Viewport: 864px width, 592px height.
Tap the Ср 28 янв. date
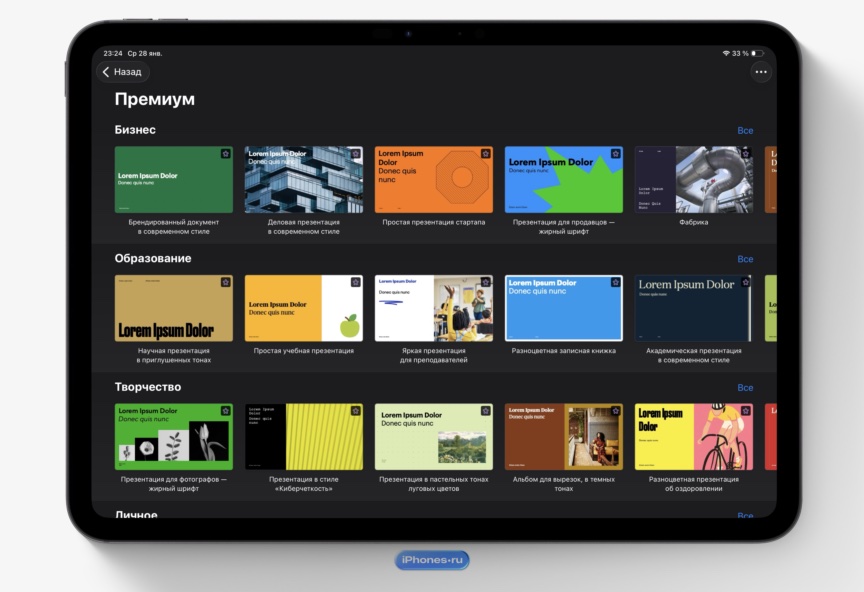[145, 53]
